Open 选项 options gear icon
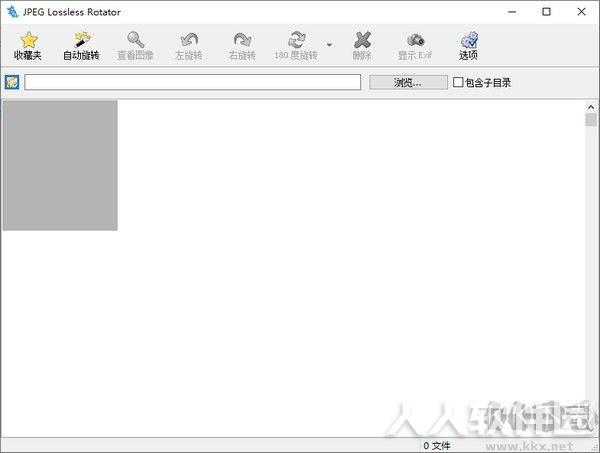Image resolution: width=600 pixels, height=453 pixels. pos(469,40)
